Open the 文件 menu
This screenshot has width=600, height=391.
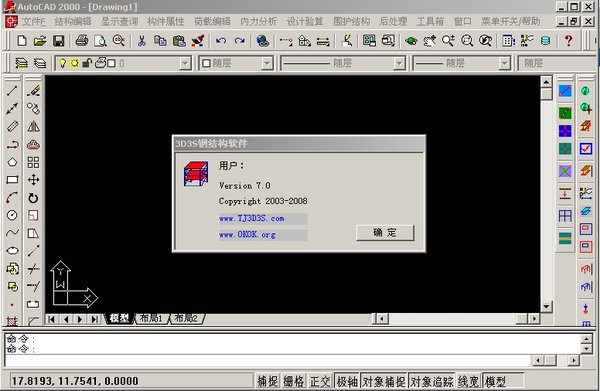[34, 21]
